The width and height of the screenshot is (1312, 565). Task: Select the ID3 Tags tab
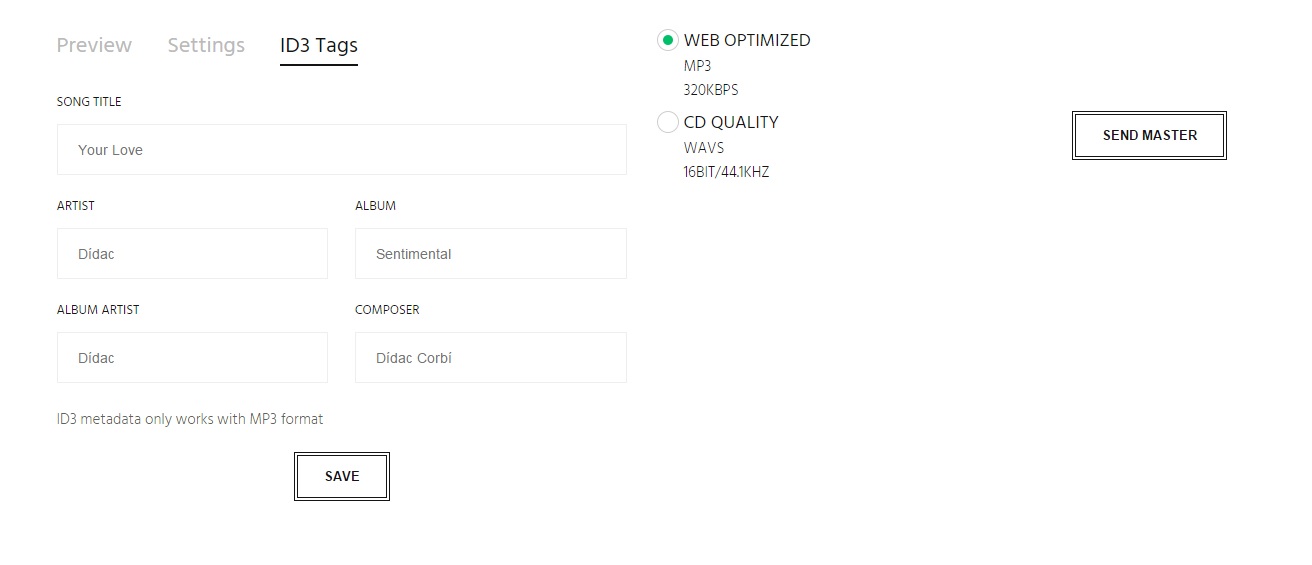[318, 45]
